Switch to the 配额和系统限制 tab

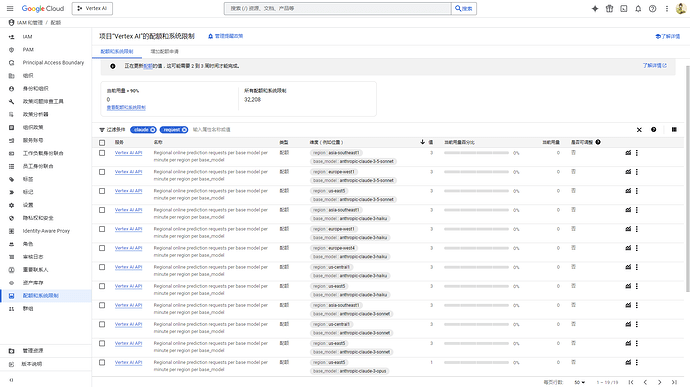click(x=117, y=52)
